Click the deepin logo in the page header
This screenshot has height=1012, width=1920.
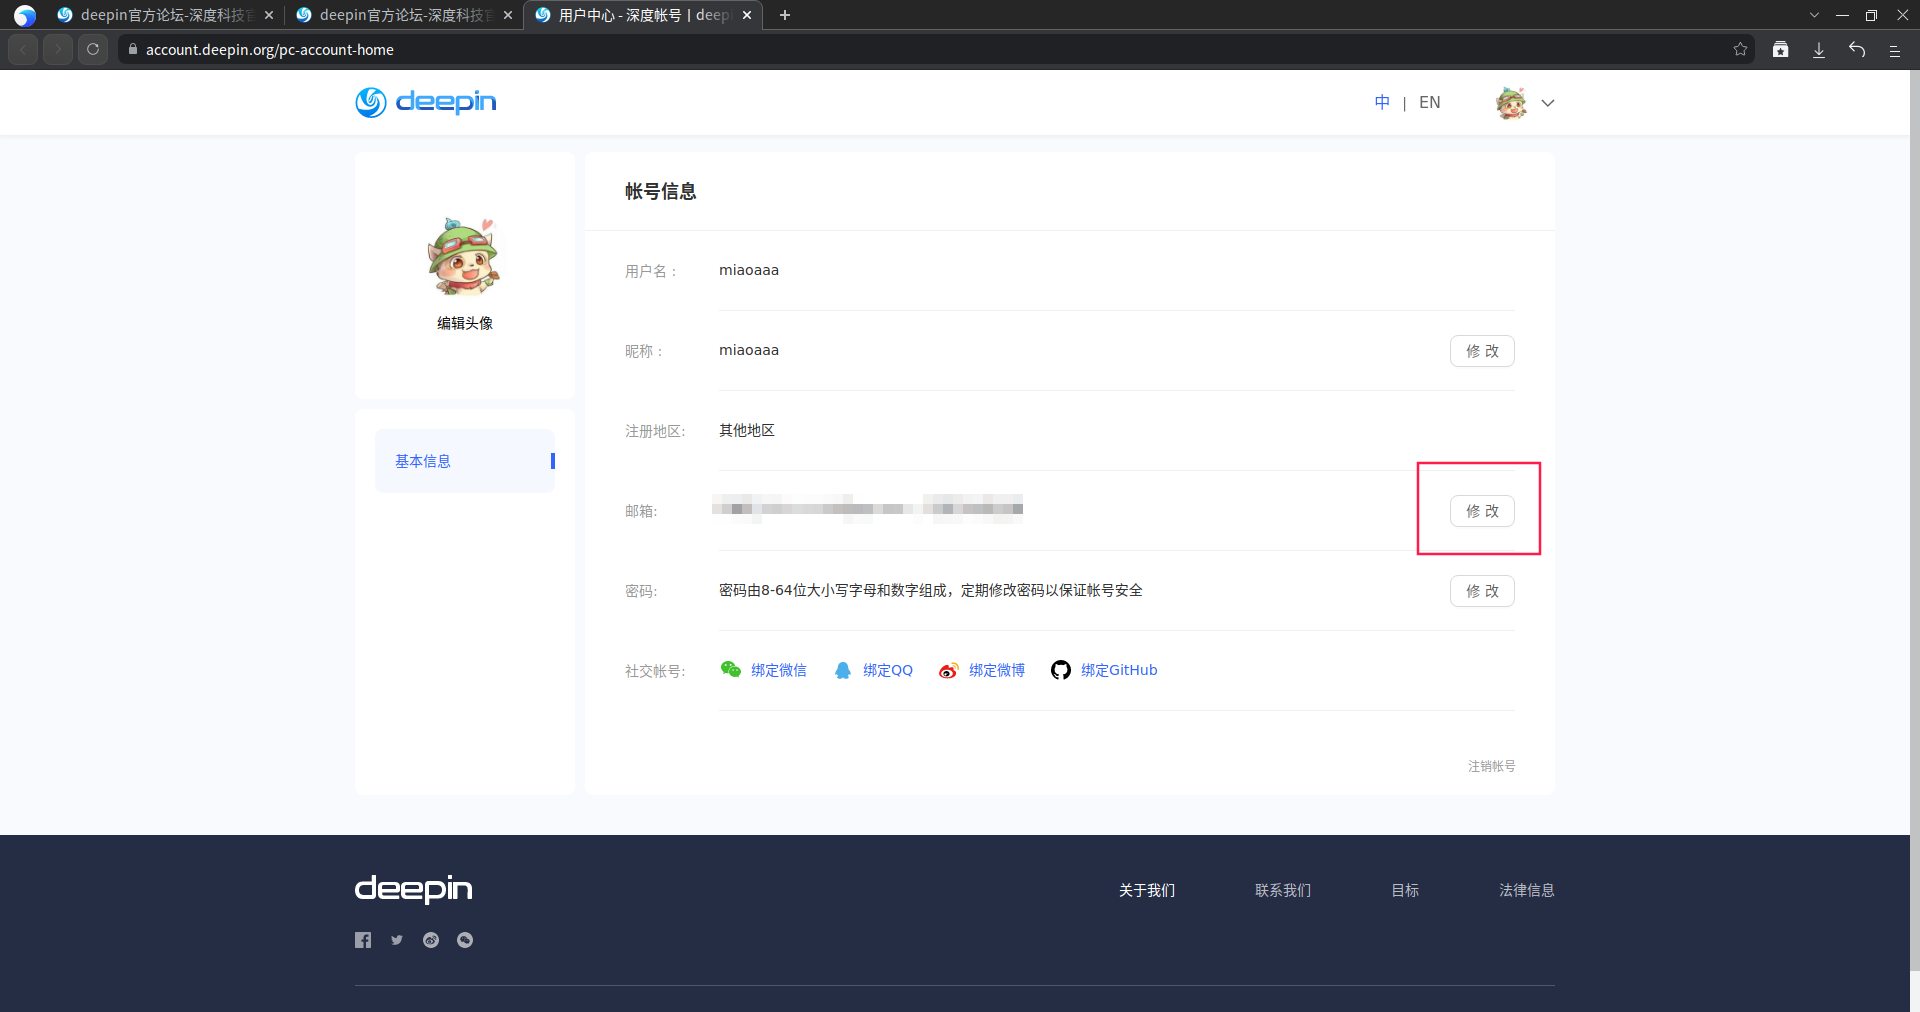426,102
